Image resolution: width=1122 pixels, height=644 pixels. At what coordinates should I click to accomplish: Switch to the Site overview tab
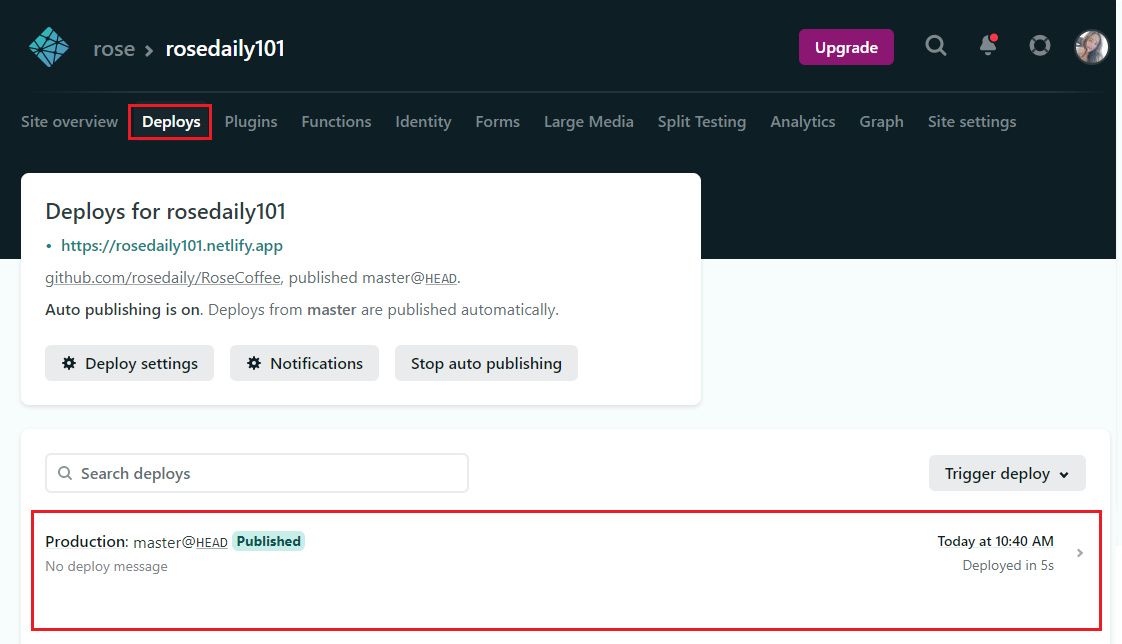[69, 122]
